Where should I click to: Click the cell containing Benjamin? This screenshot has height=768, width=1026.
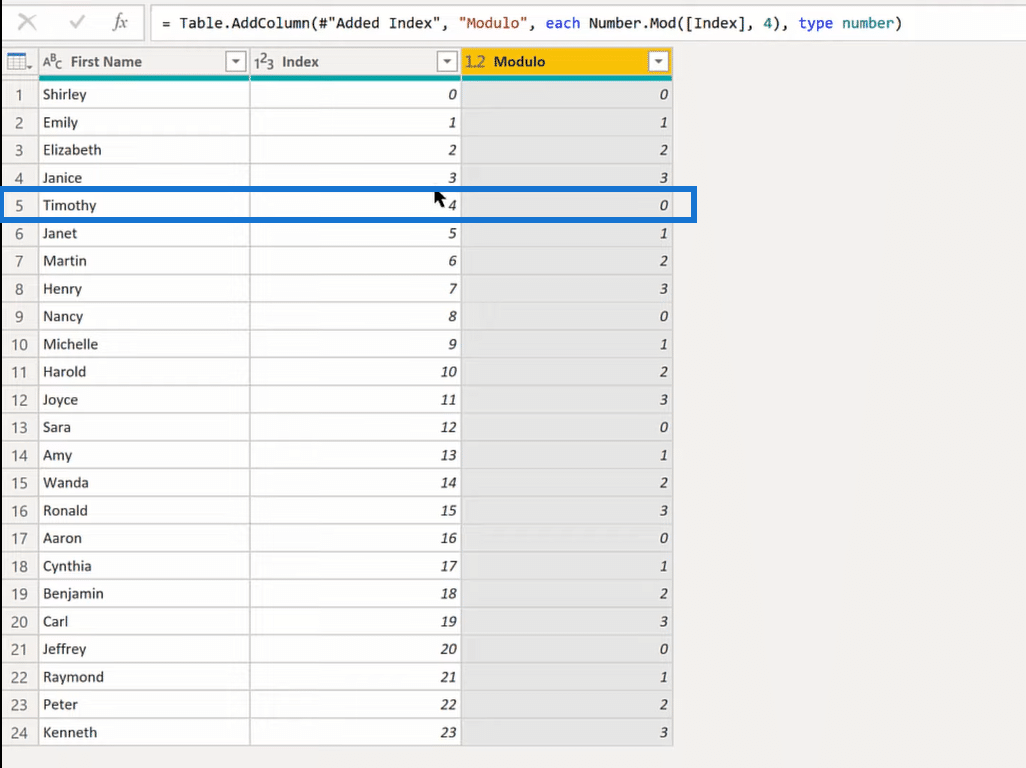(x=144, y=594)
